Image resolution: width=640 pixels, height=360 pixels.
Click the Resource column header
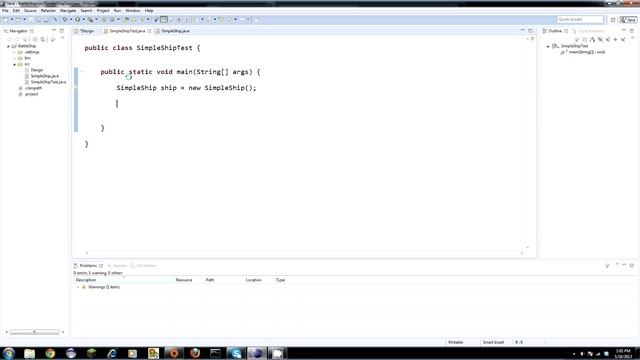[188, 280]
